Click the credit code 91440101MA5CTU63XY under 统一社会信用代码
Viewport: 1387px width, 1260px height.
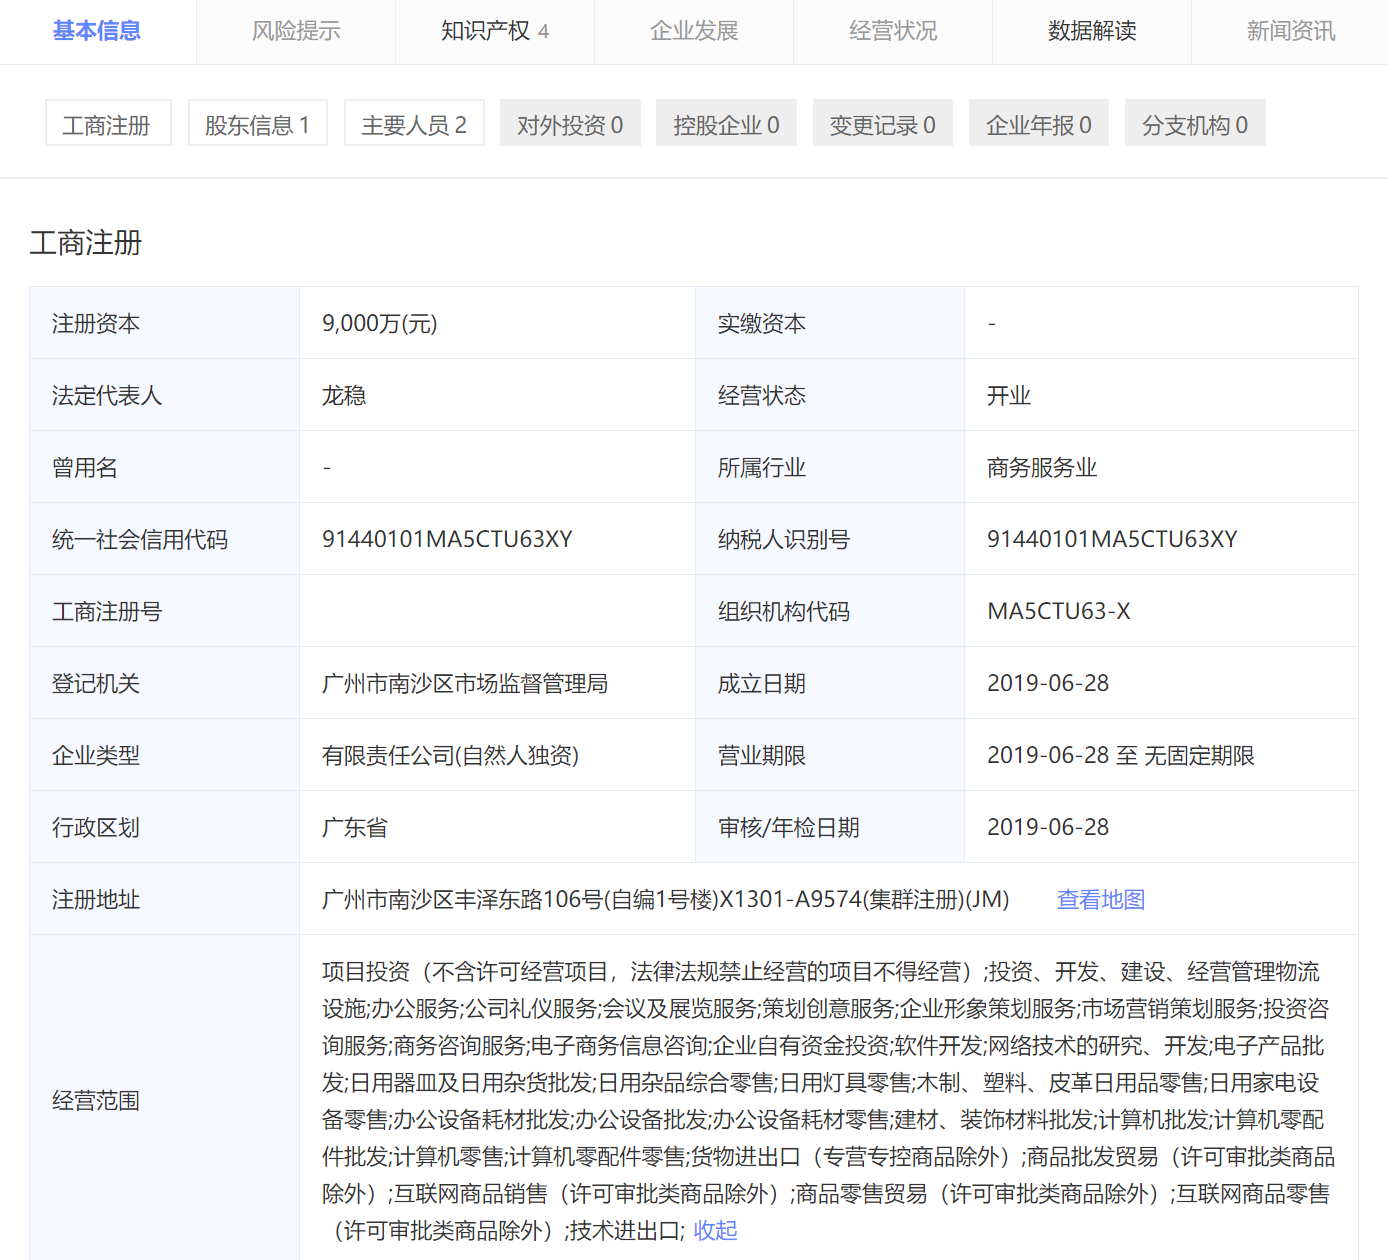click(x=447, y=539)
